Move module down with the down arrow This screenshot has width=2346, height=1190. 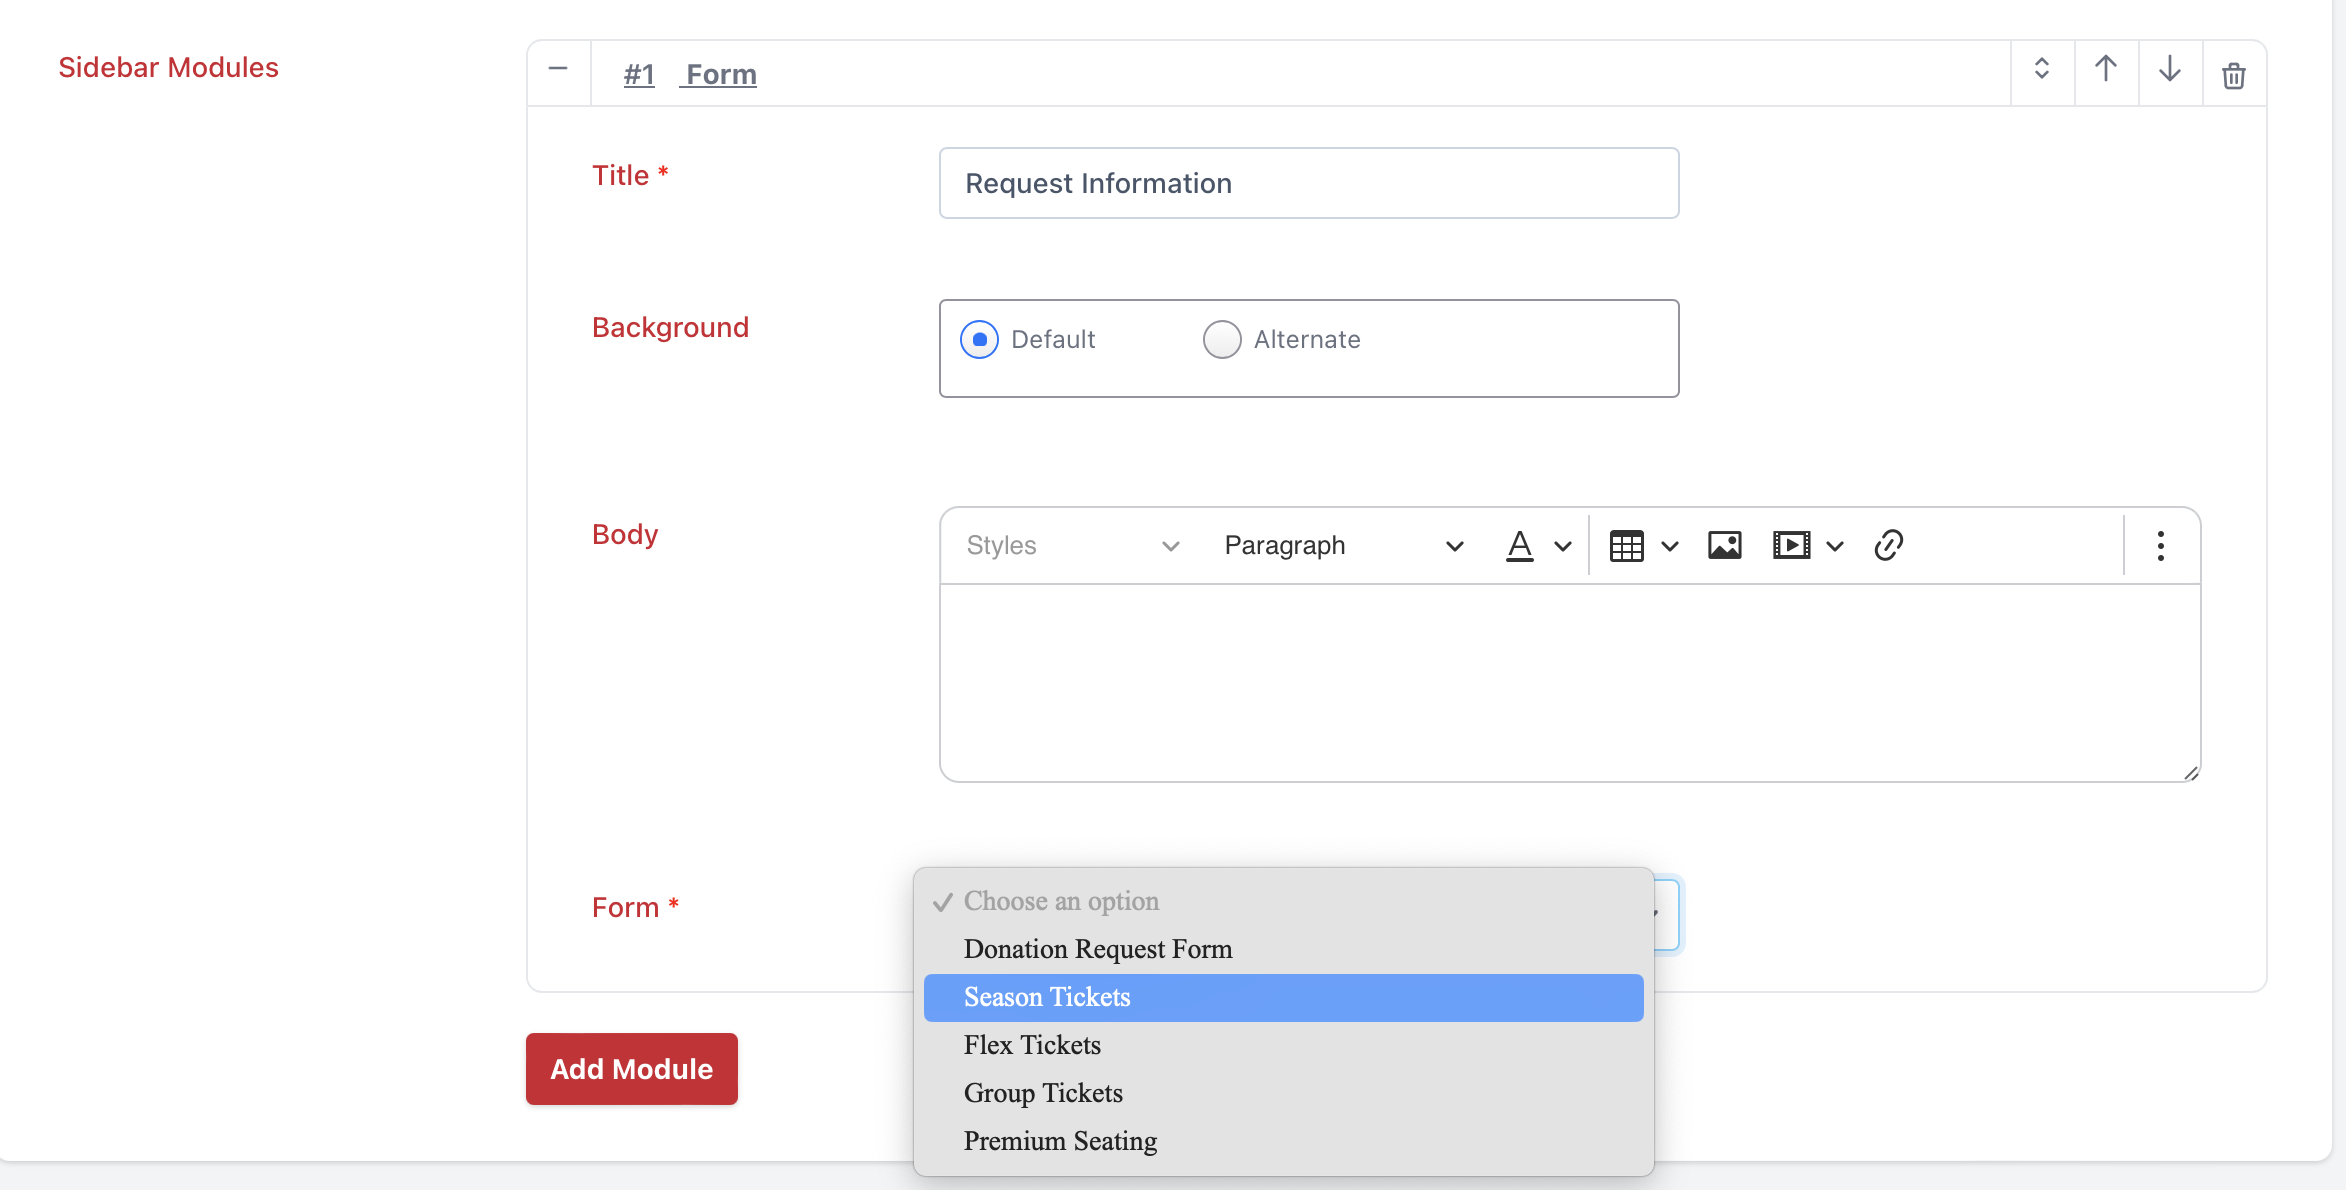2170,70
